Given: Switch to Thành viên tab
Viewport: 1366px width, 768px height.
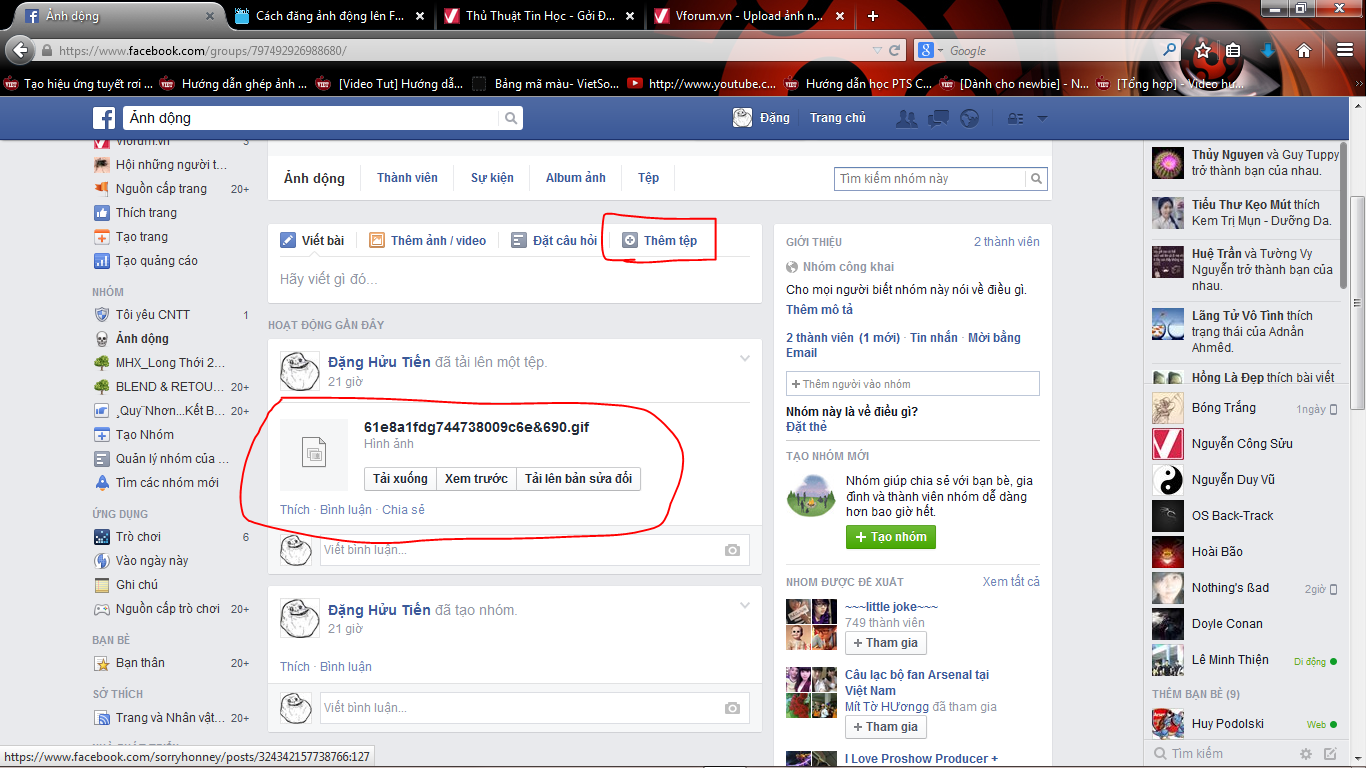Looking at the screenshot, I should [x=407, y=178].
